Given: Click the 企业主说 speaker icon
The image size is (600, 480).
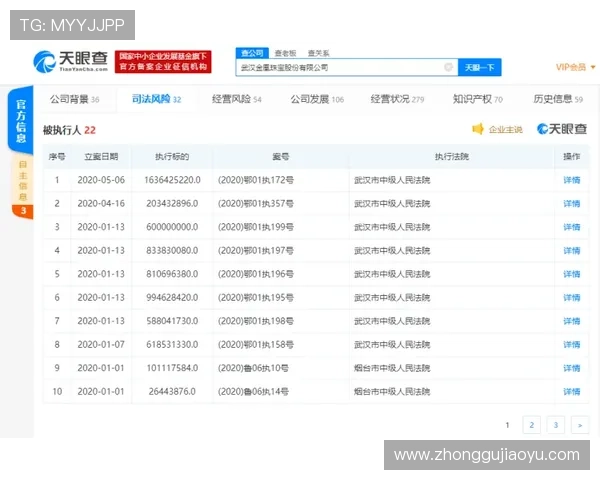Looking at the screenshot, I should click(478, 129).
